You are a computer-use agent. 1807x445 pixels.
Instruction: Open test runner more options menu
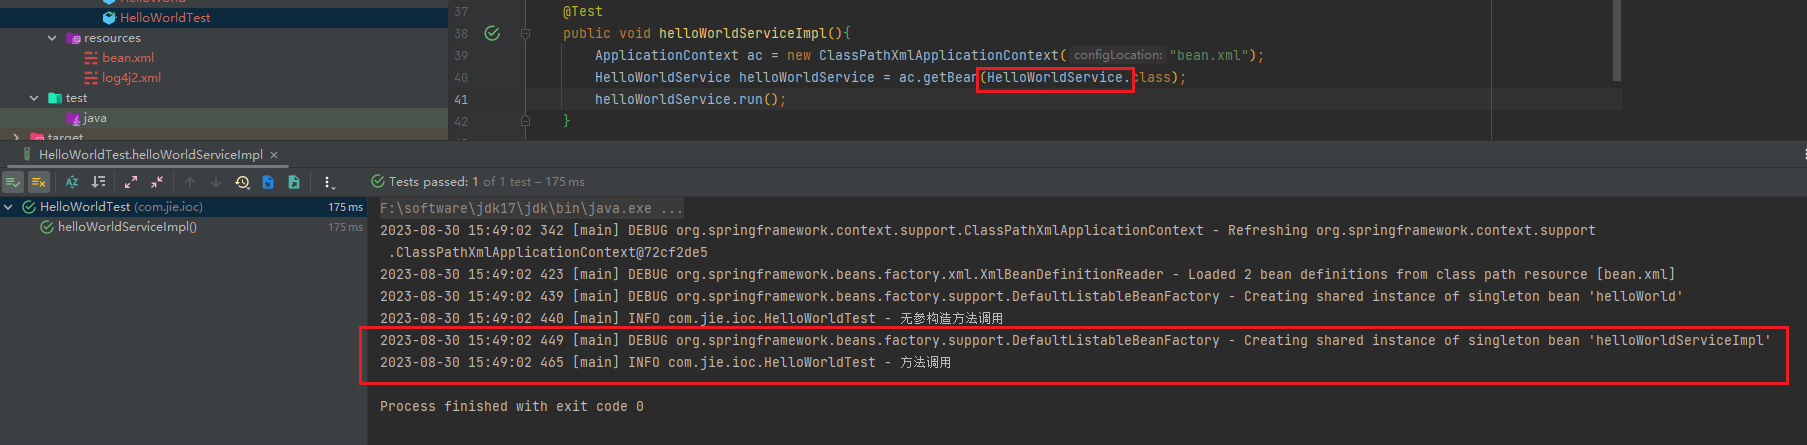coord(328,182)
